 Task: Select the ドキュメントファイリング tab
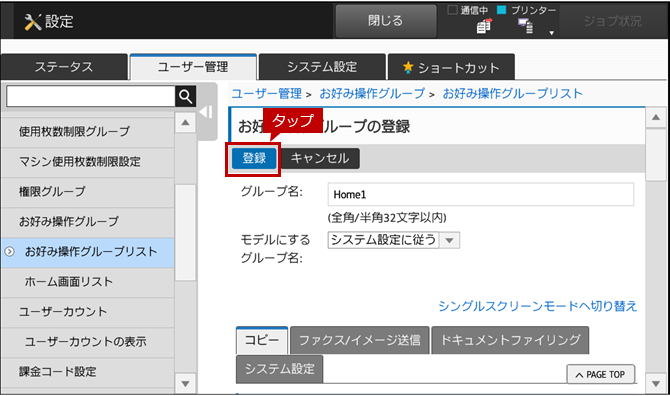pos(510,340)
